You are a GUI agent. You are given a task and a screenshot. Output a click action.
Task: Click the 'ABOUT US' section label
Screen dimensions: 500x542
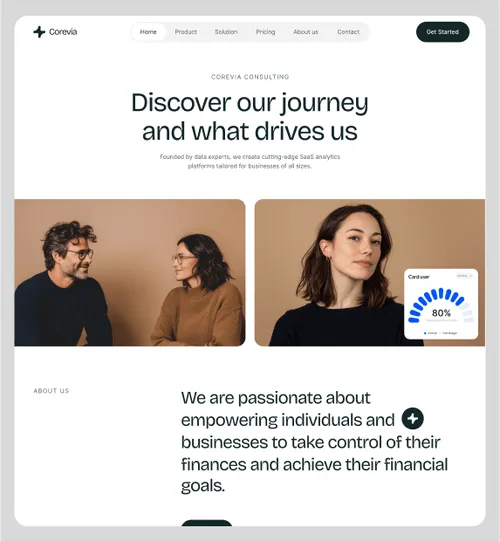click(51, 391)
